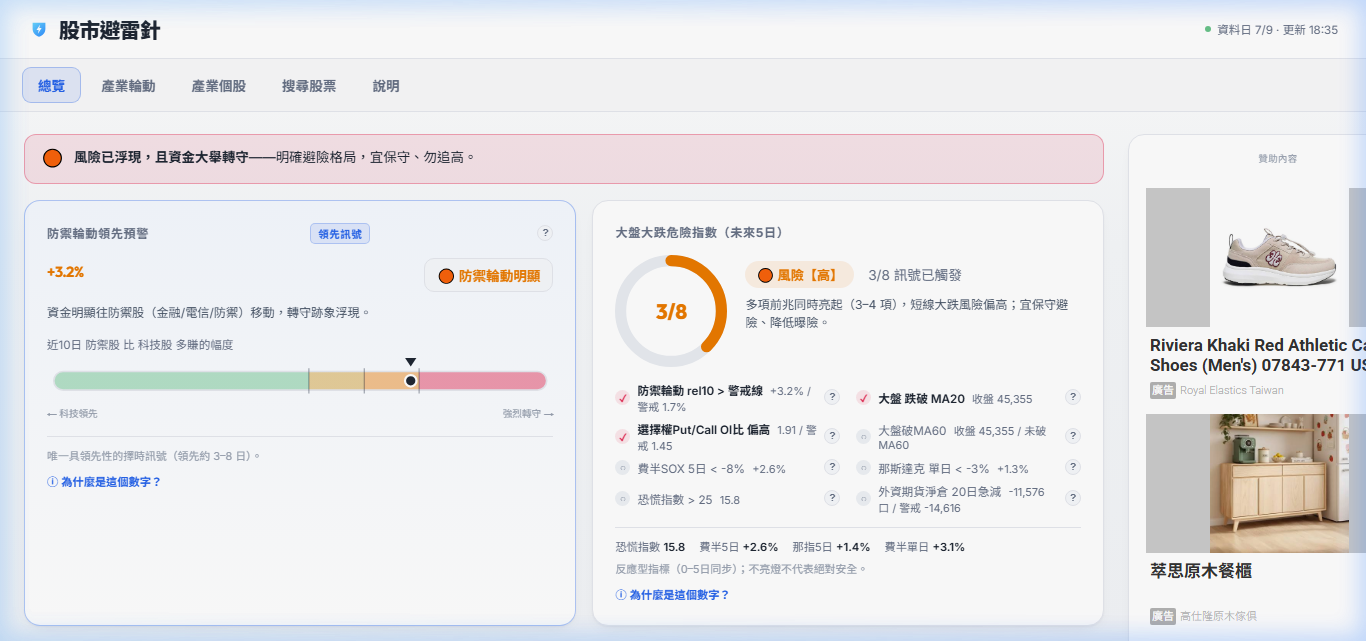Toggle the 選擇權Put/Call OI比 偏高 check
Image resolution: width=1366 pixels, height=641 pixels.
tap(622, 437)
